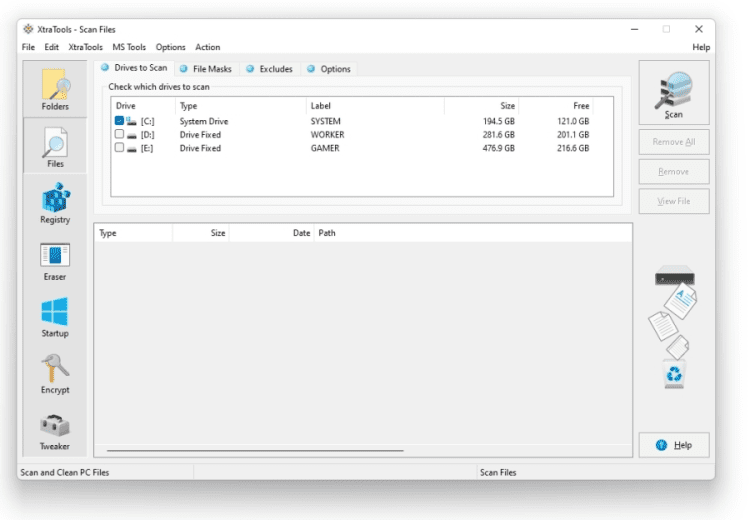Sort drives by the Free column header

coord(556,106)
